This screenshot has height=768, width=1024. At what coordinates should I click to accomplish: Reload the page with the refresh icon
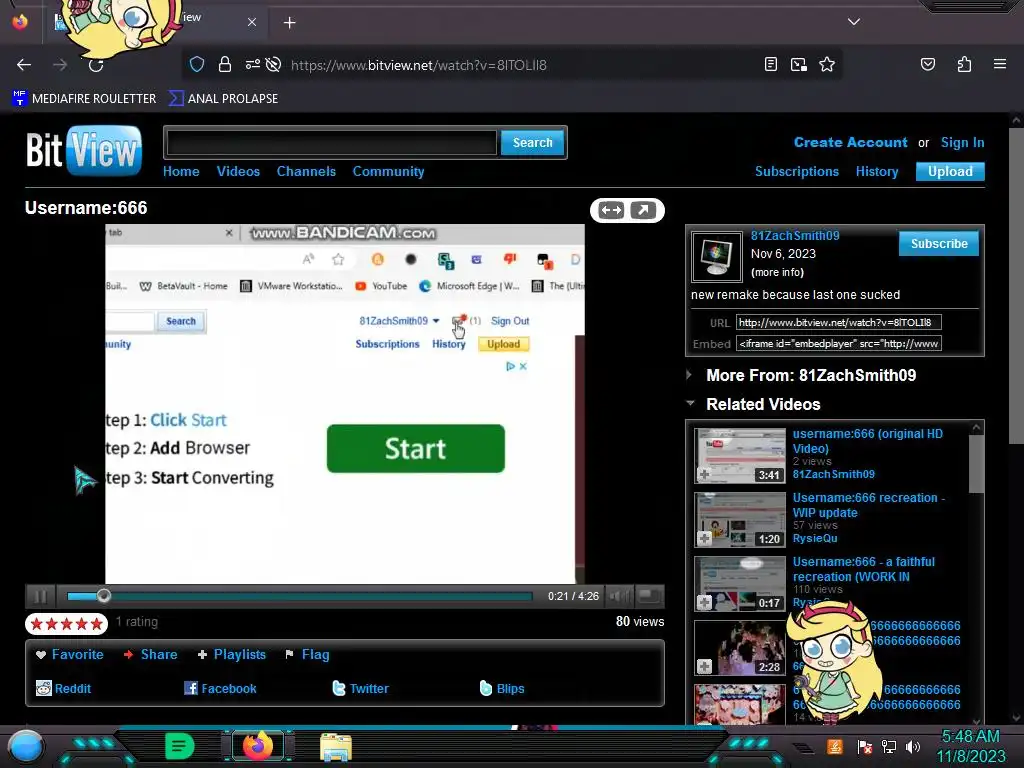coord(96,65)
